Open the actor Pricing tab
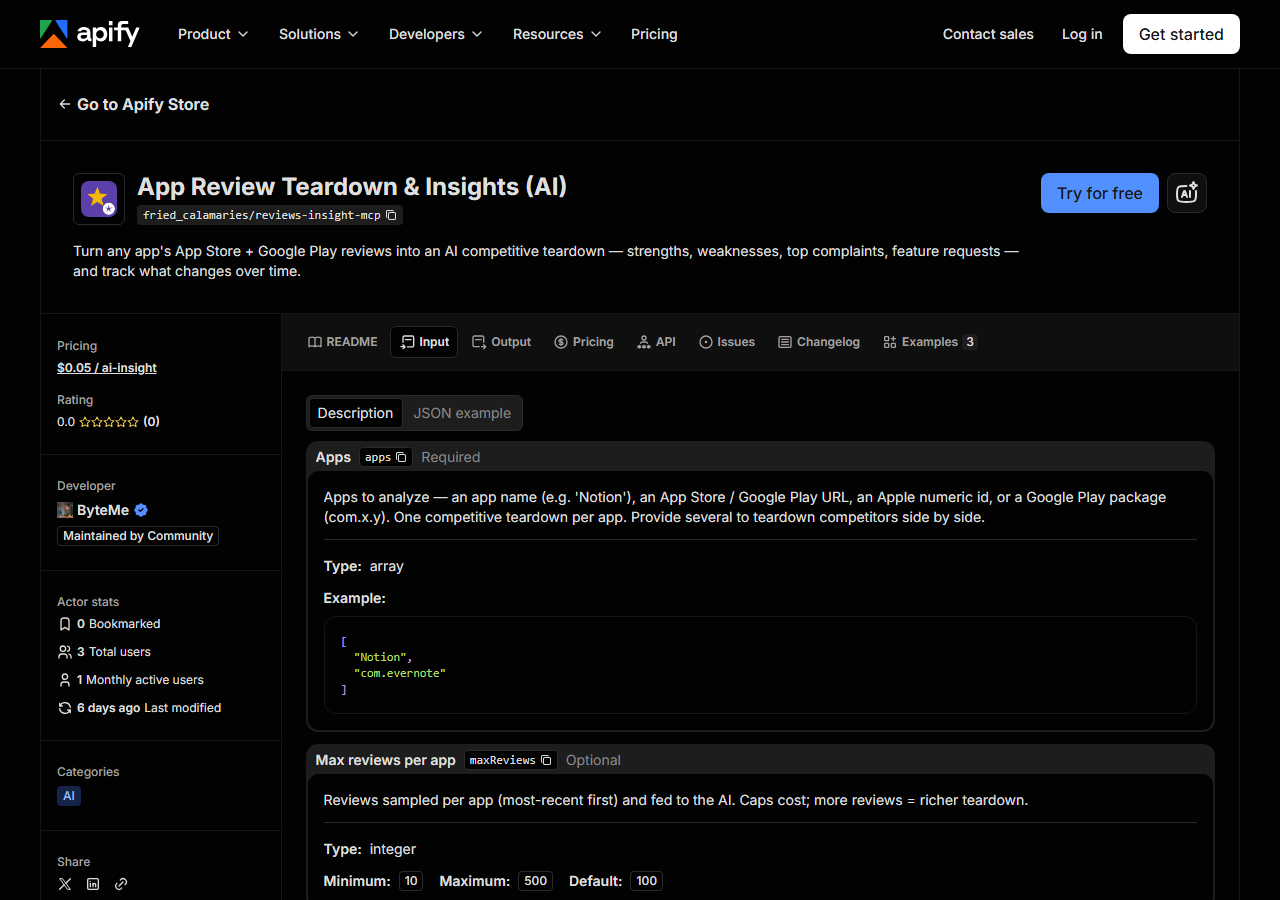The height and width of the screenshot is (900, 1280). [x=584, y=342]
